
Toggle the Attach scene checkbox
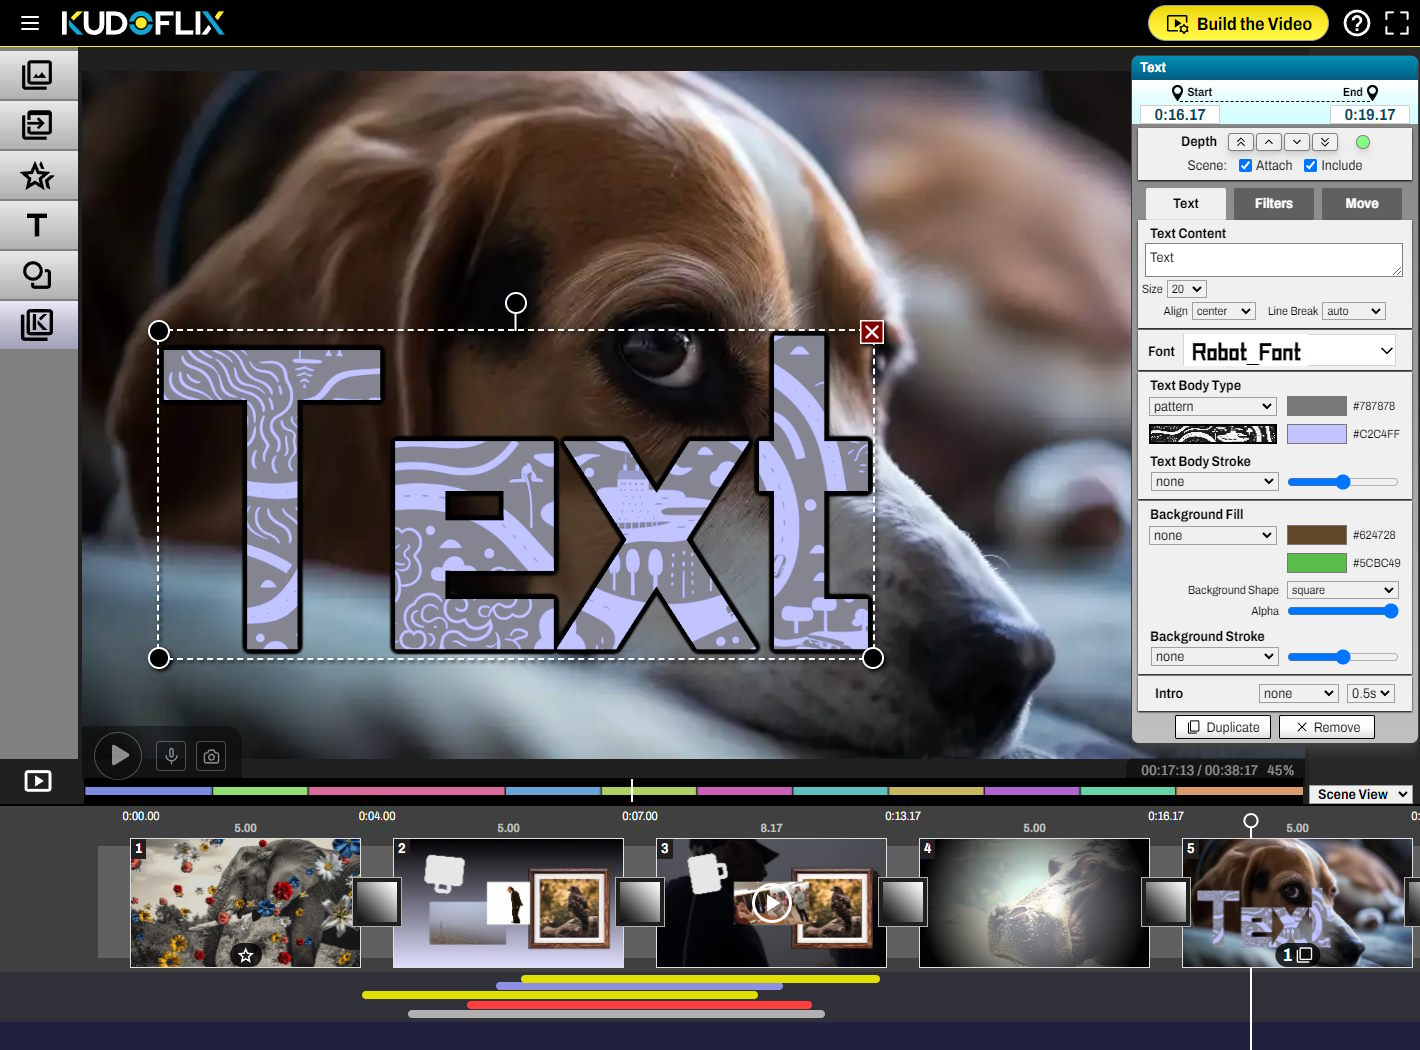1245,166
